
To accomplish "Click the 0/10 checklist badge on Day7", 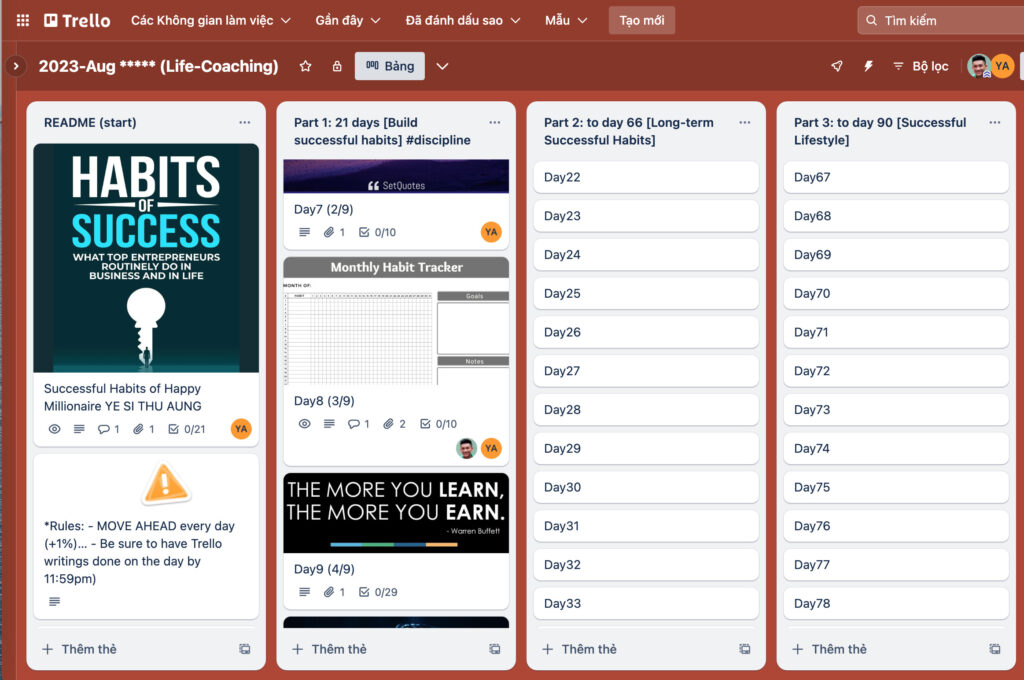I will click(378, 232).
